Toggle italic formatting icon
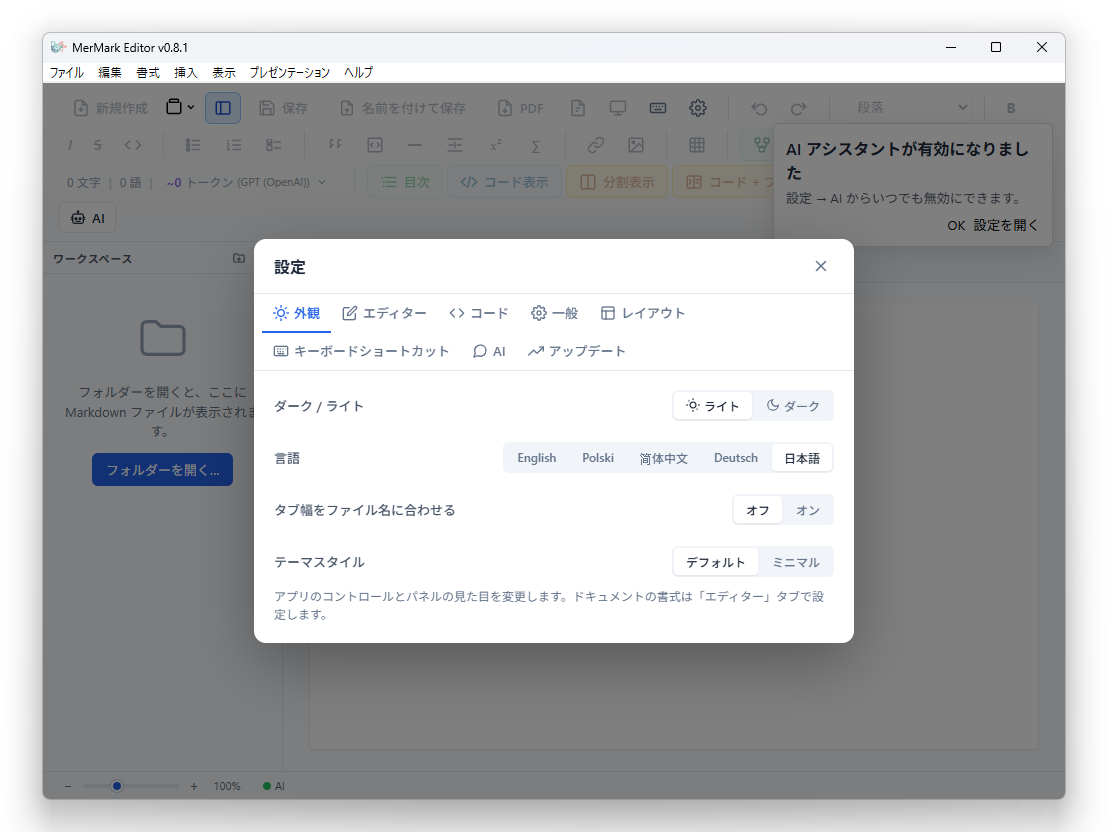 coord(69,145)
